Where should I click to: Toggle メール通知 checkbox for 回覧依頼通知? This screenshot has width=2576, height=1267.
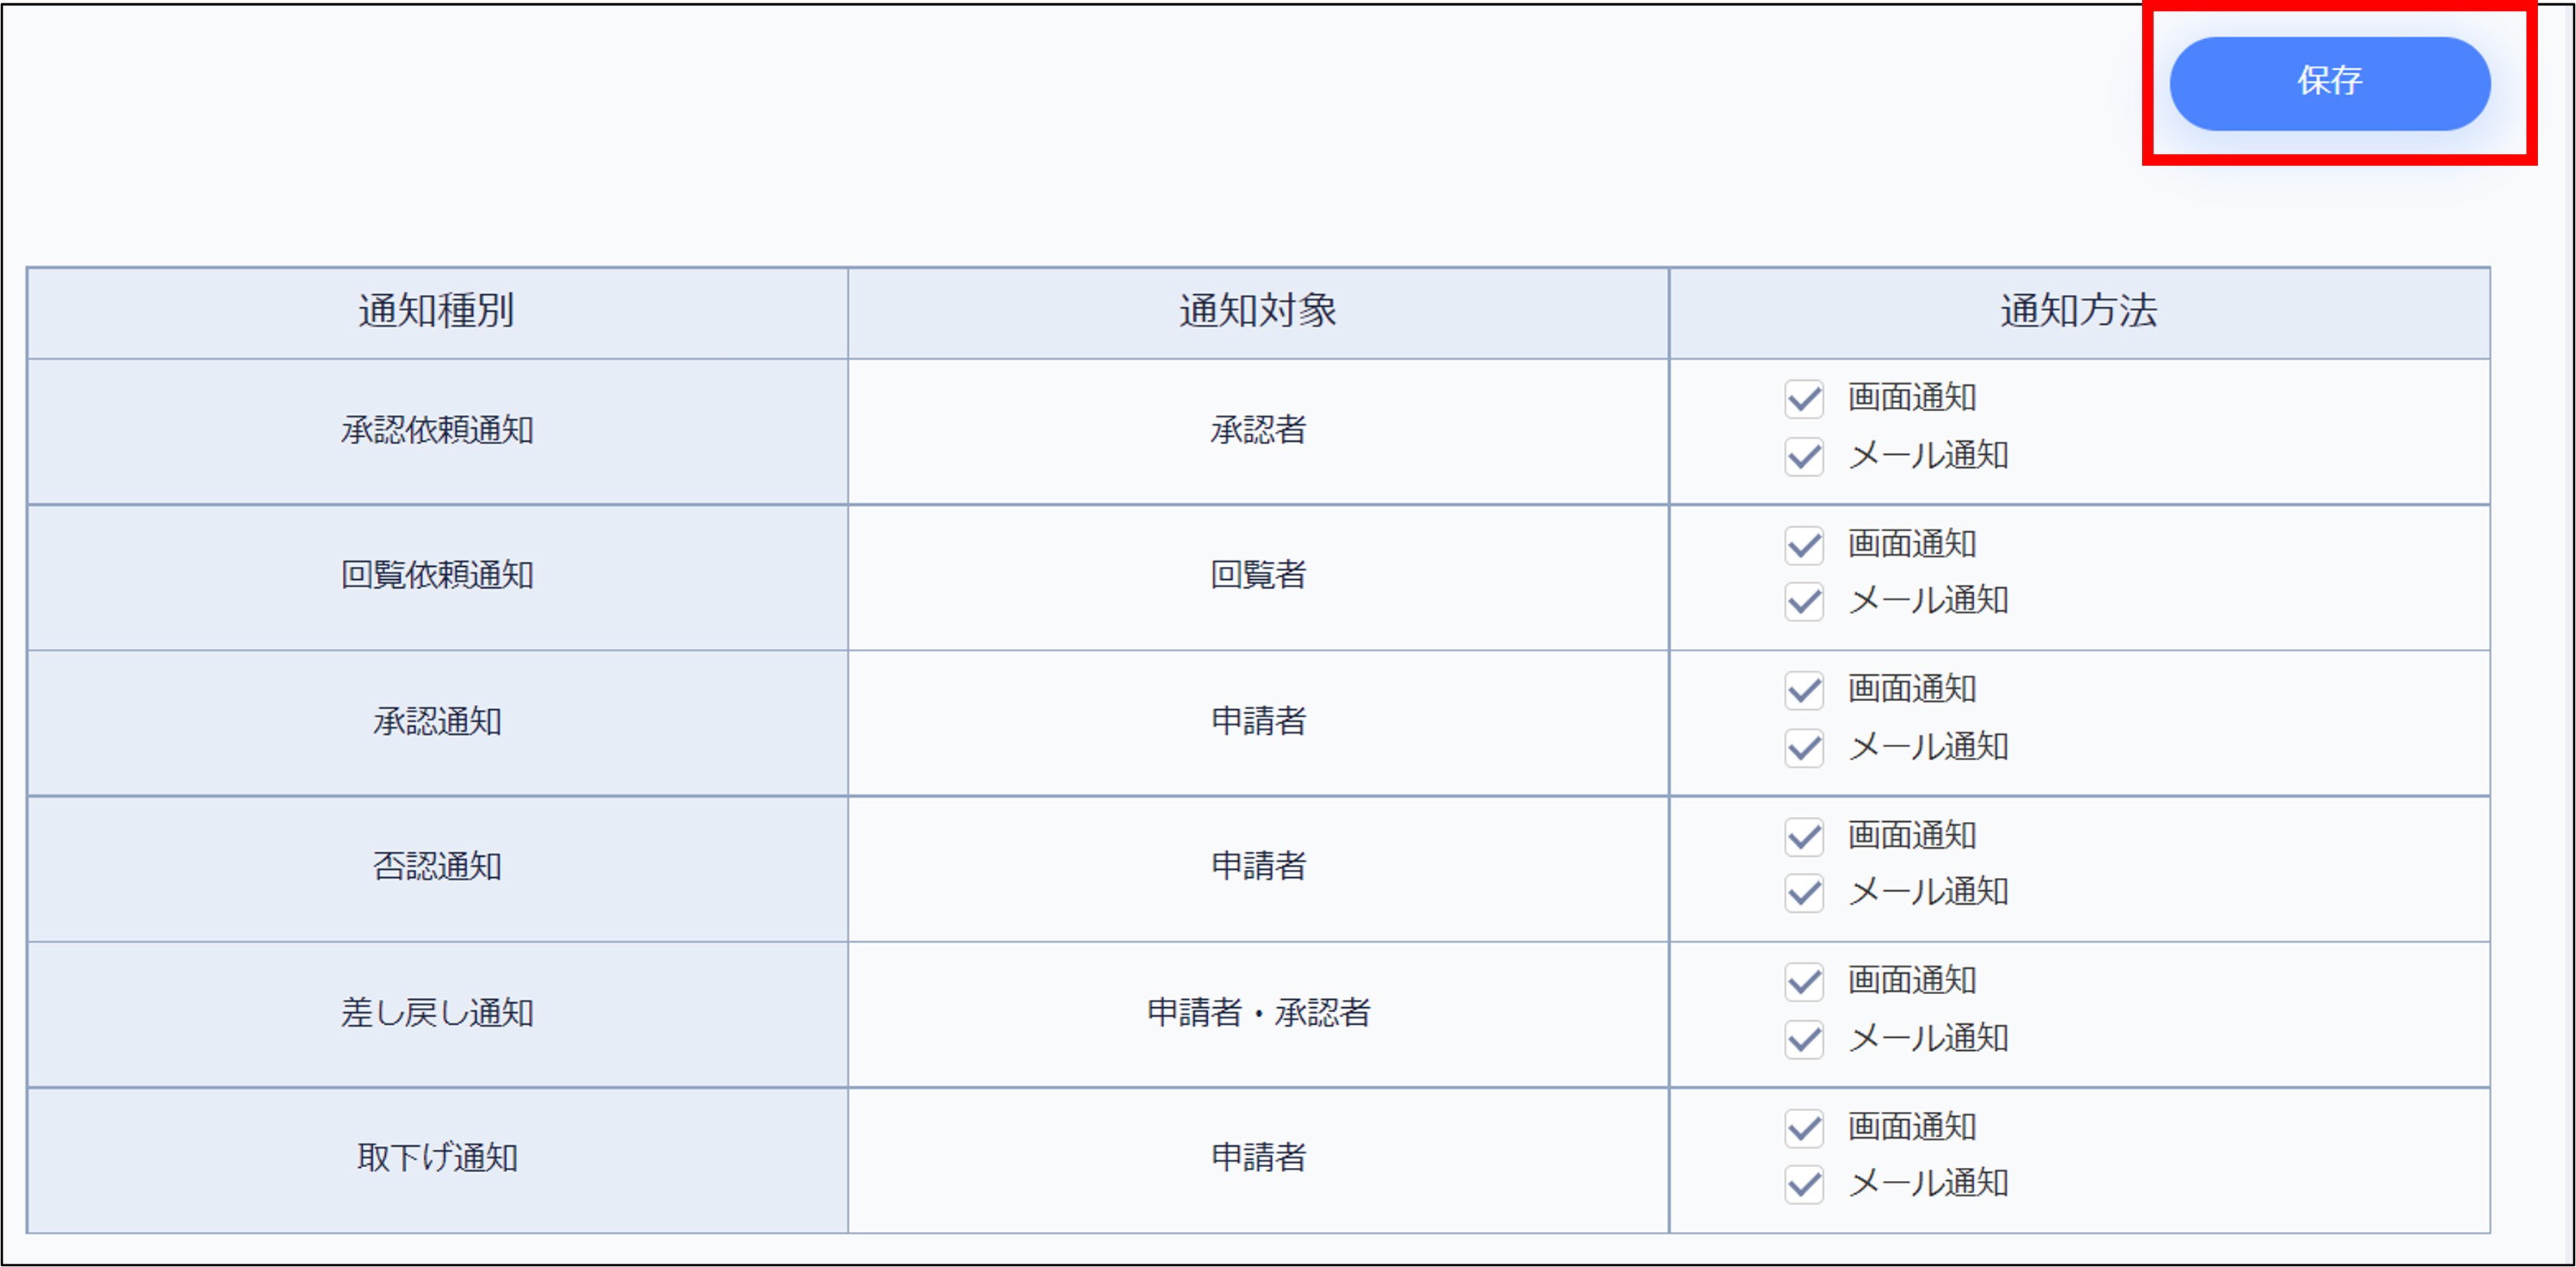click(x=1804, y=602)
